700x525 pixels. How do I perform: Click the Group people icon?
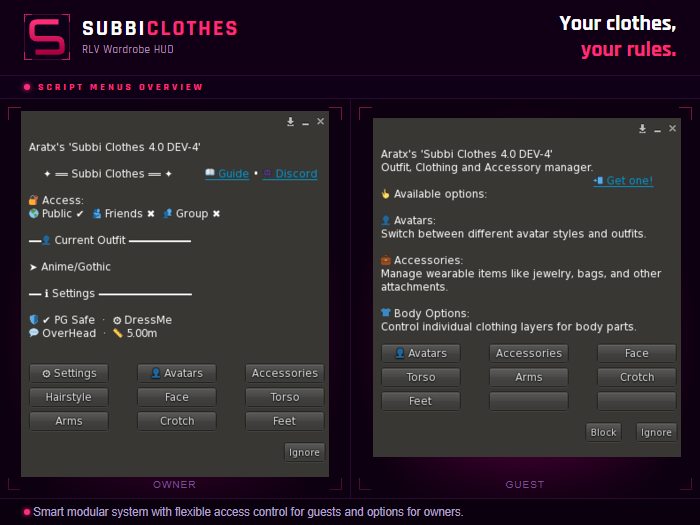167,213
